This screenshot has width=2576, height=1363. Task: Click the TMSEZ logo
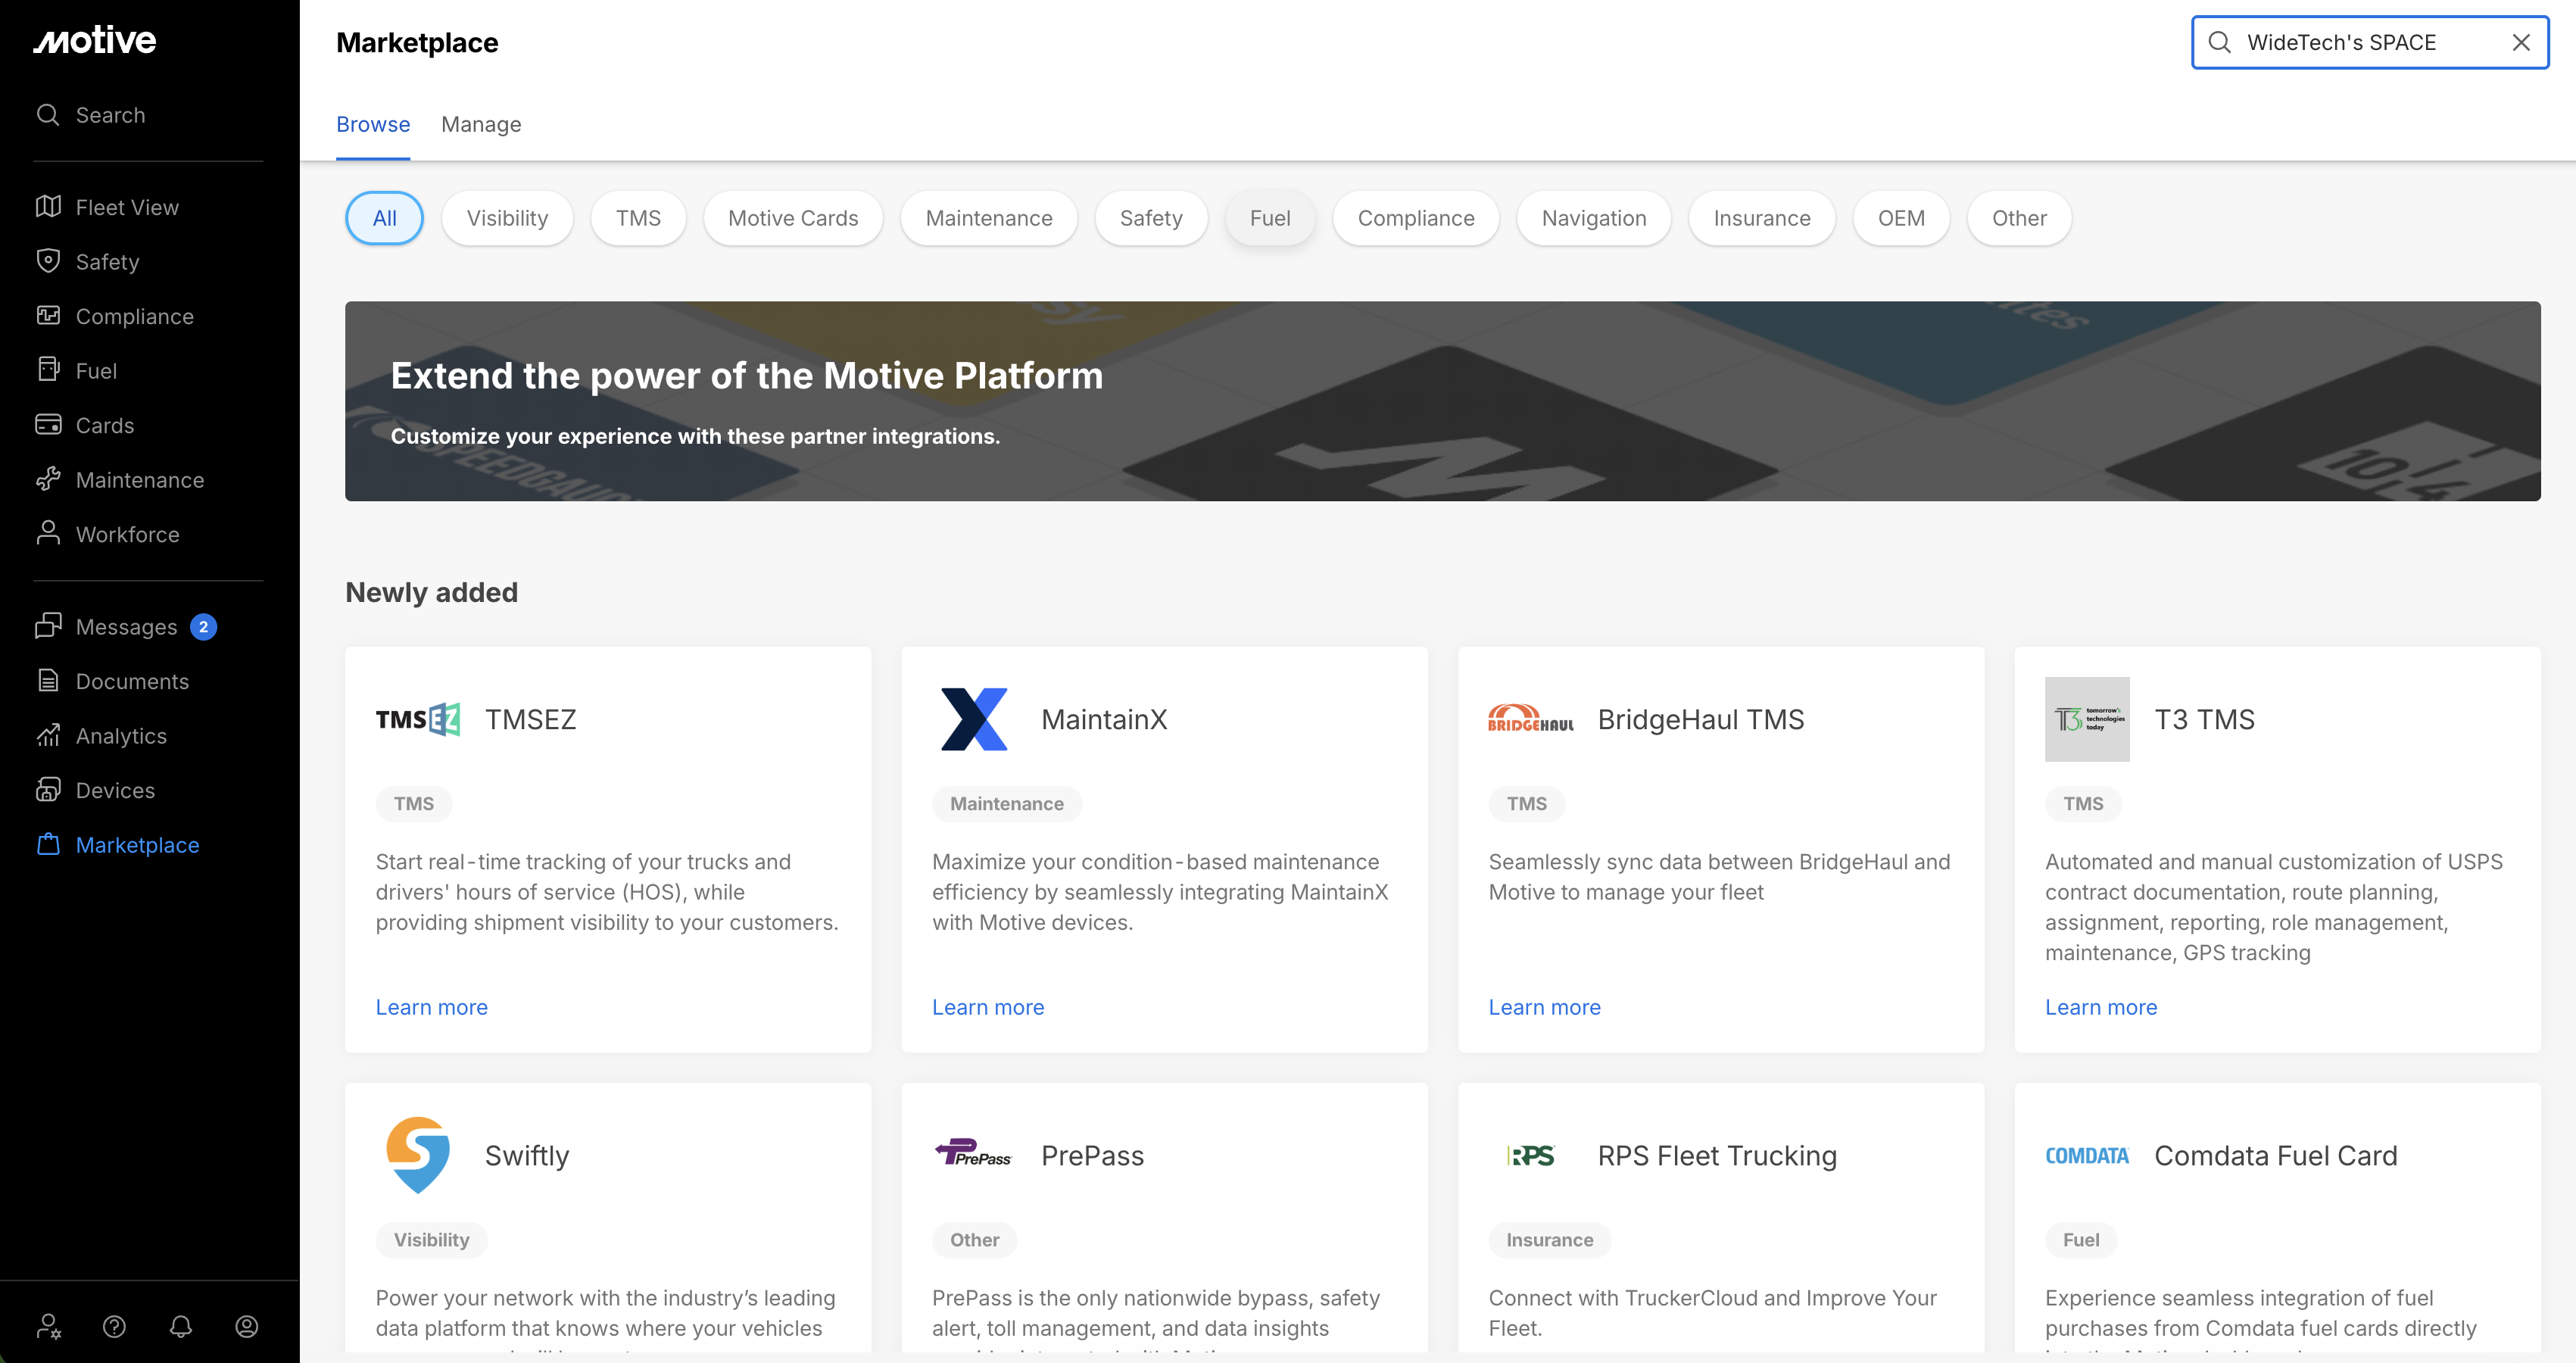point(418,719)
